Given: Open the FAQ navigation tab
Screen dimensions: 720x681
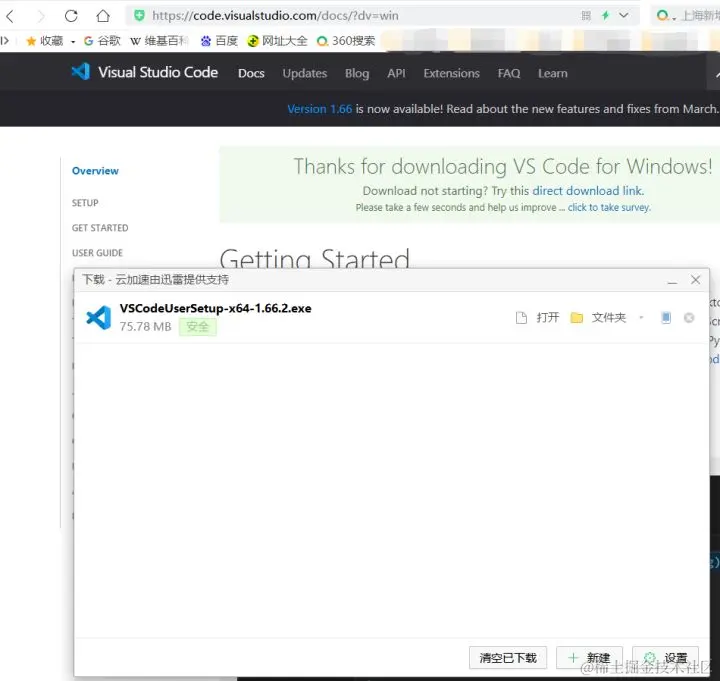Looking at the screenshot, I should pos(509,73).
